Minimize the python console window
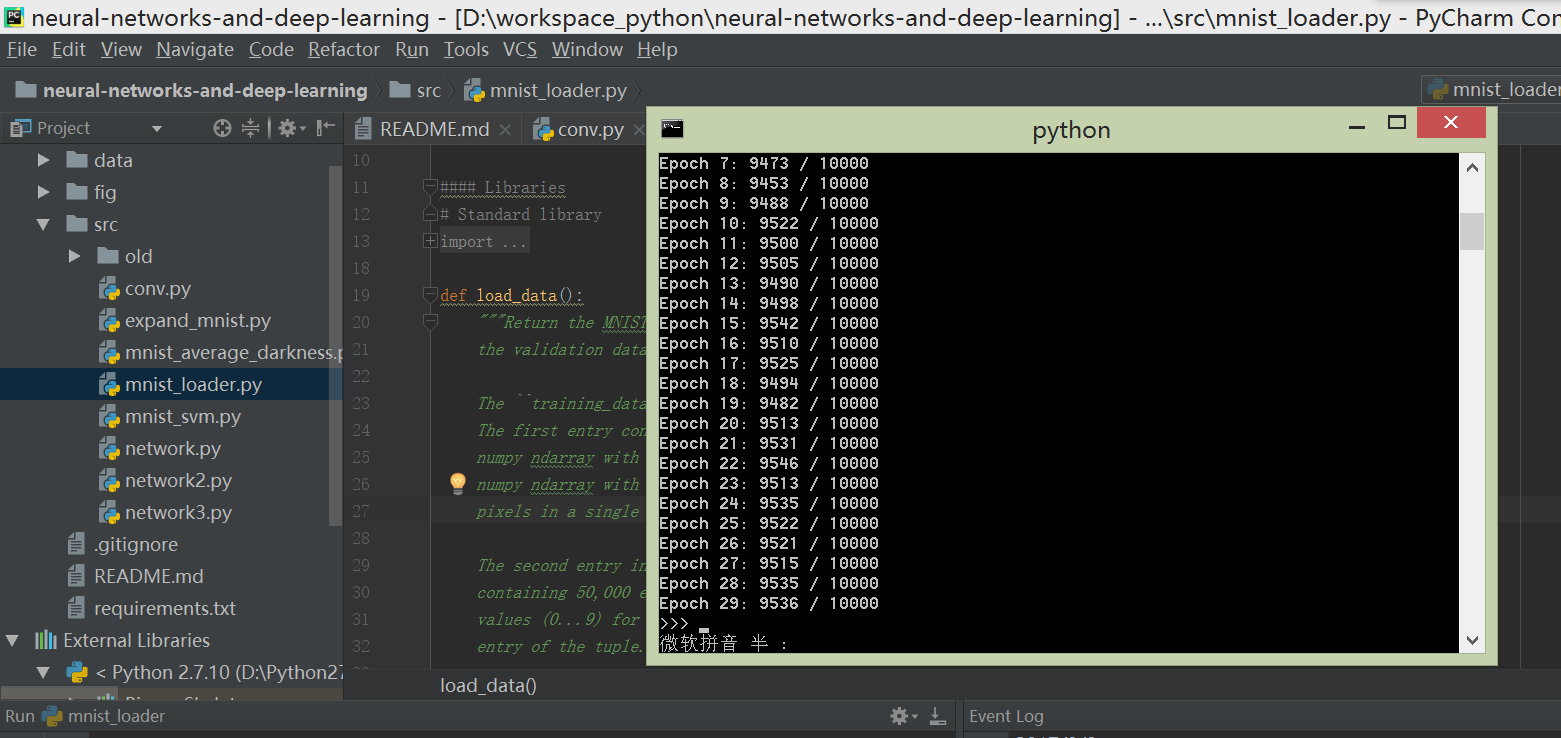1561x738 pixels. [1357, 125]
